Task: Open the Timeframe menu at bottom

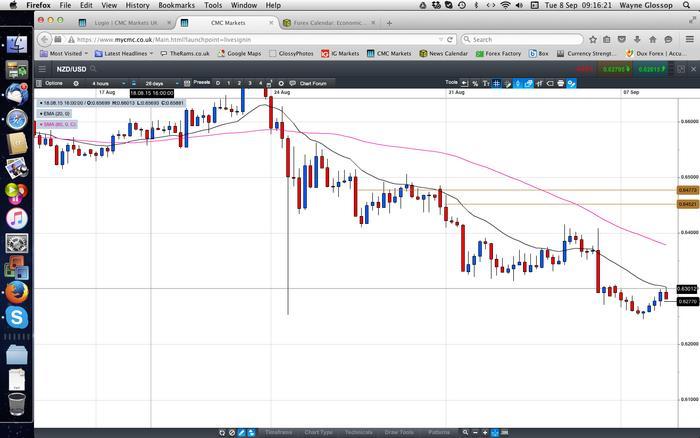Action: pyautogui.click(x=279, y=433)
